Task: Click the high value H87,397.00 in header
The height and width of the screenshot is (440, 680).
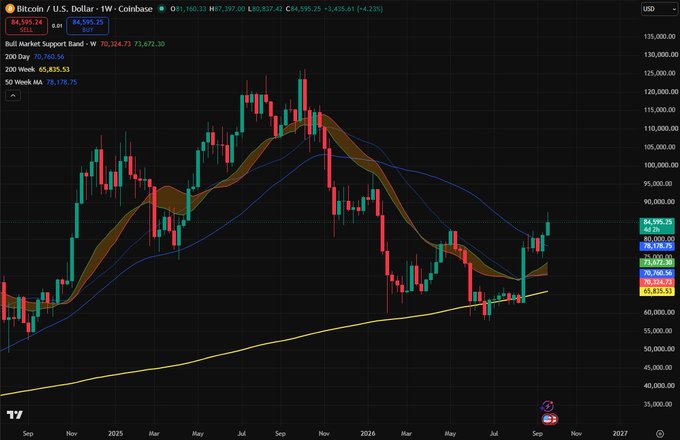Action: [x=227, y=9]
